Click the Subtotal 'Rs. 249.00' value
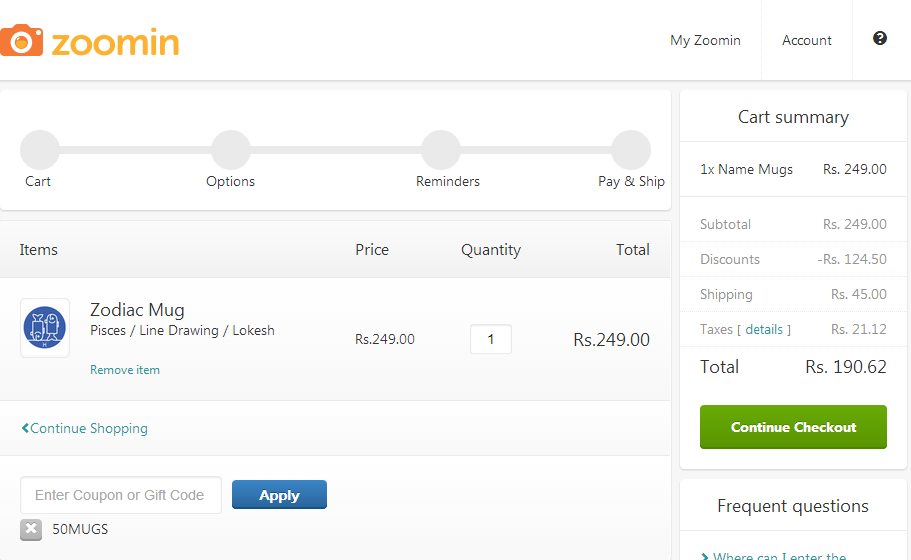911x560 pixels. [855, 224]
